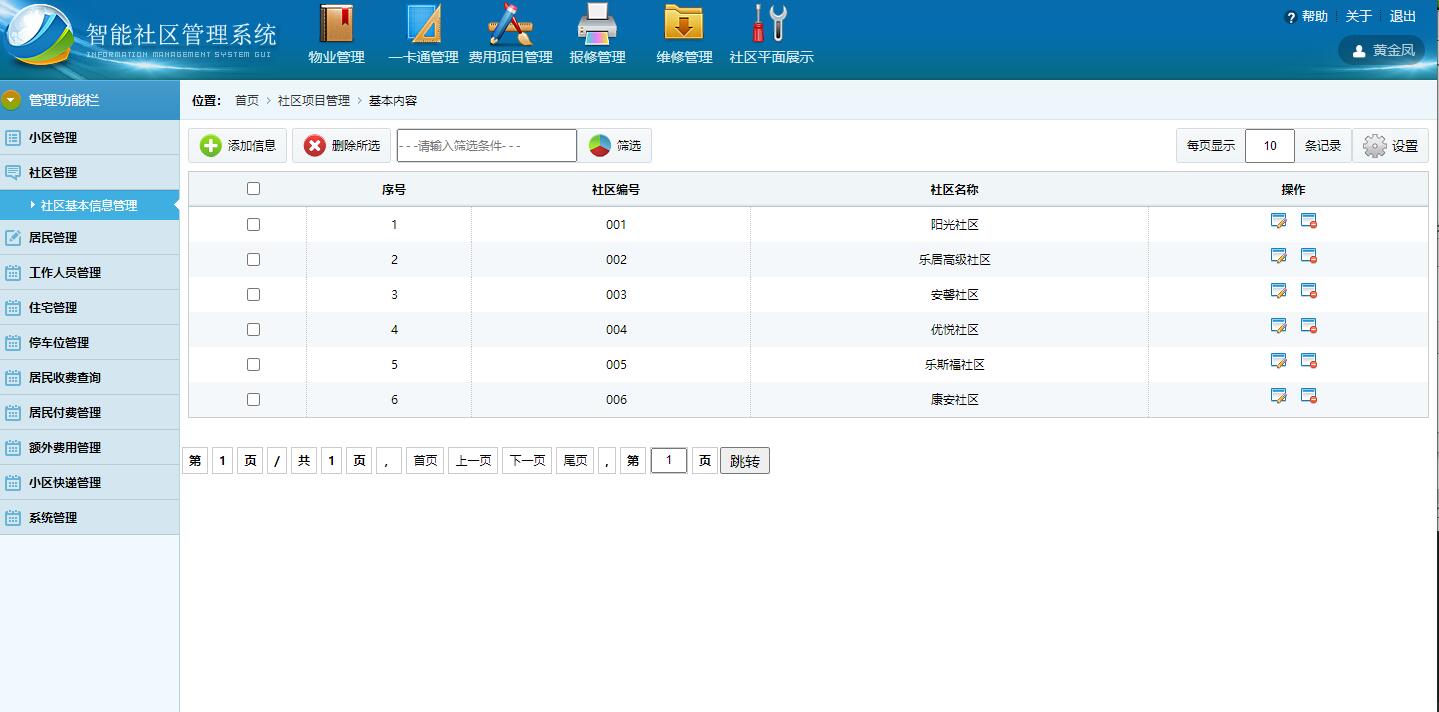The image size is (1439, 712).
Task: Click the edit icon for 阳光社区
Action: (x=1278, y=221)
